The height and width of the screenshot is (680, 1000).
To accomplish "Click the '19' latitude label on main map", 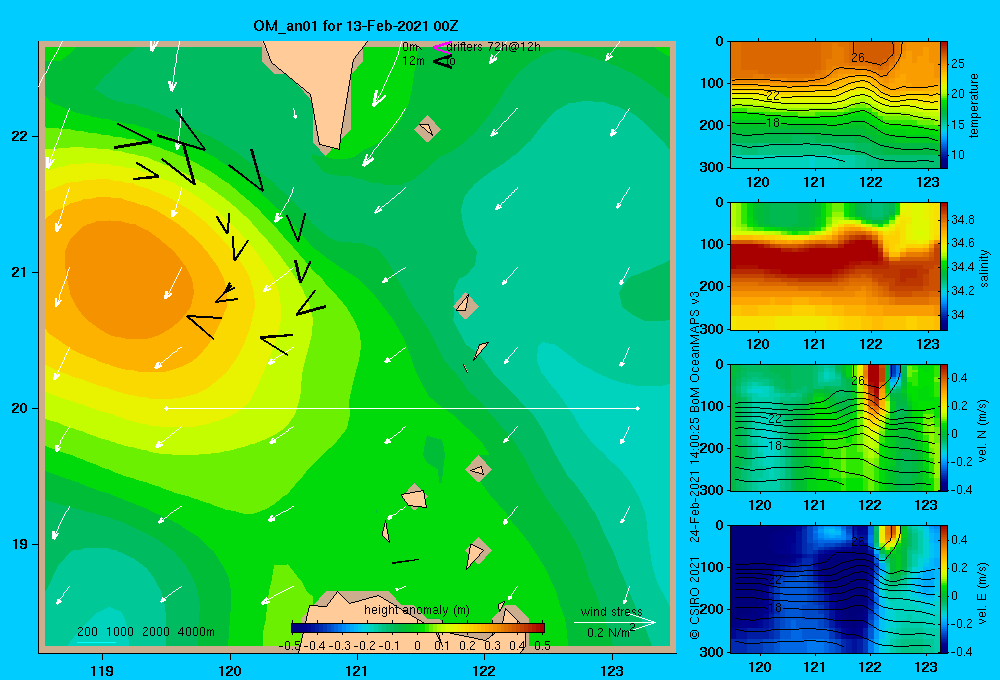I will 20,544.
